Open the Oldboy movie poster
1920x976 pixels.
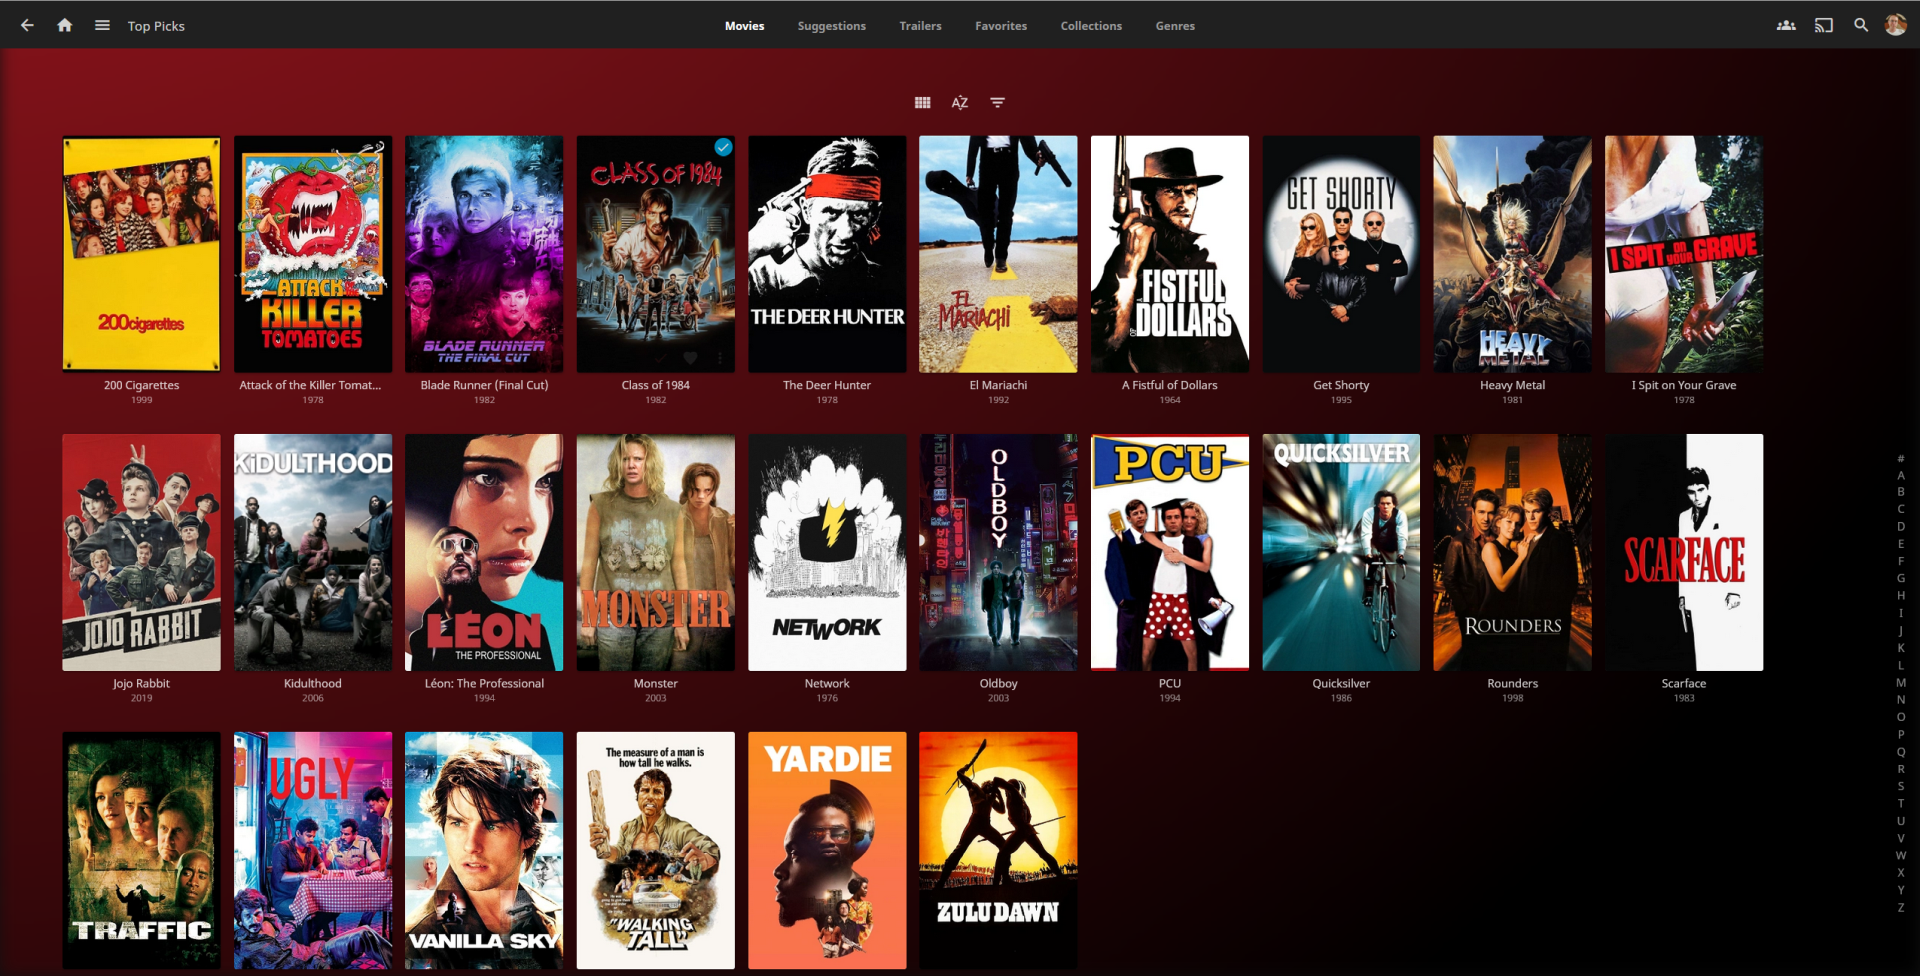998,552
